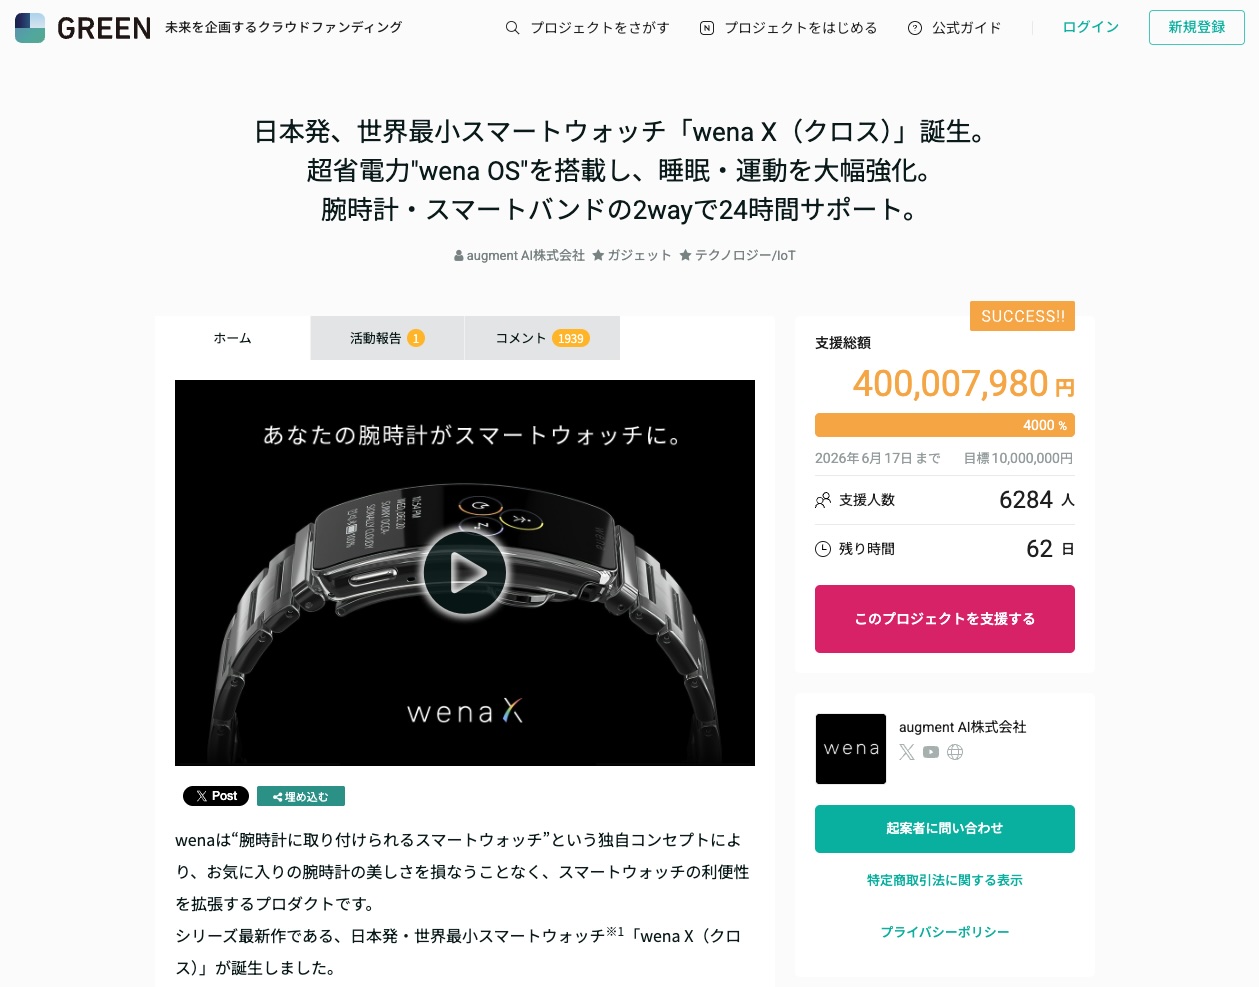
Task: Open project search magnifier icon
Action: click(512, 28)
